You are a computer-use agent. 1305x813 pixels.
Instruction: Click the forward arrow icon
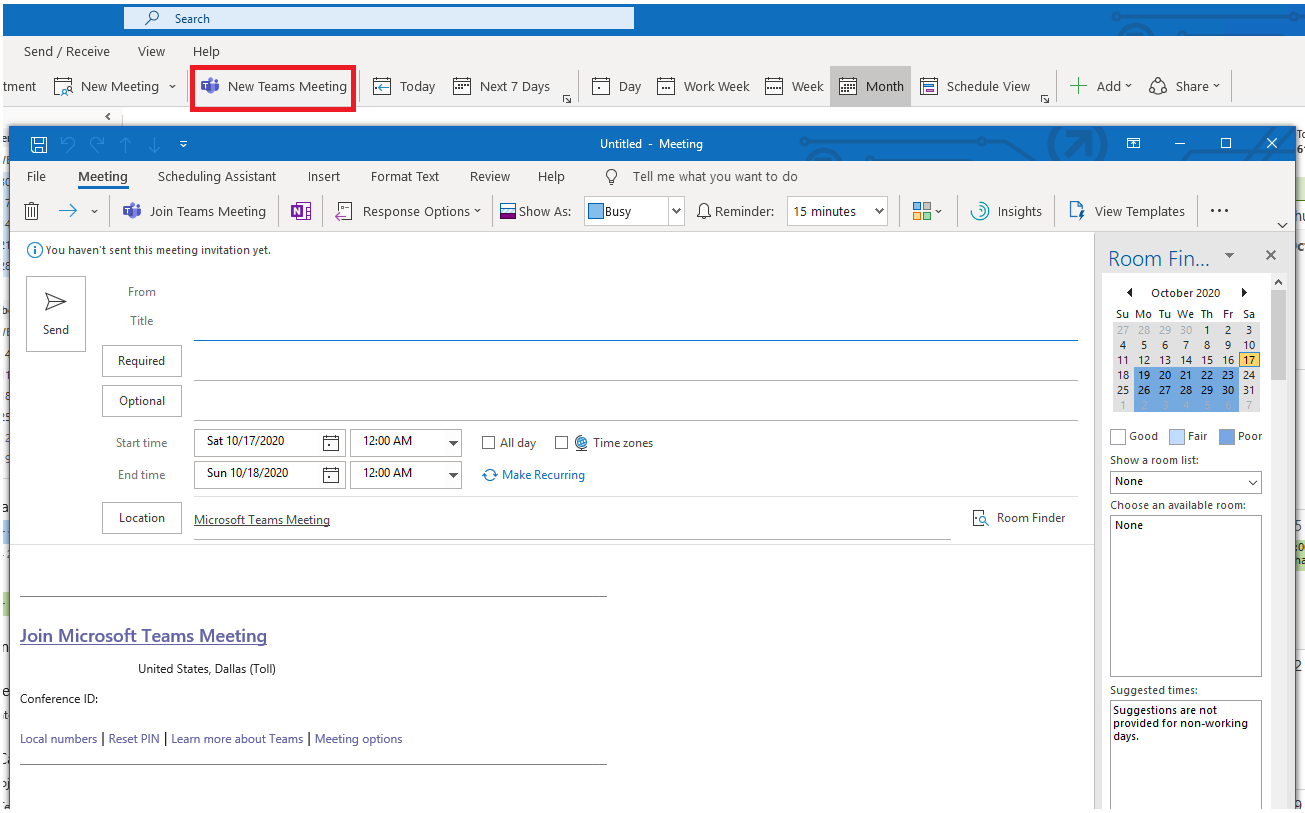(68, 211)
